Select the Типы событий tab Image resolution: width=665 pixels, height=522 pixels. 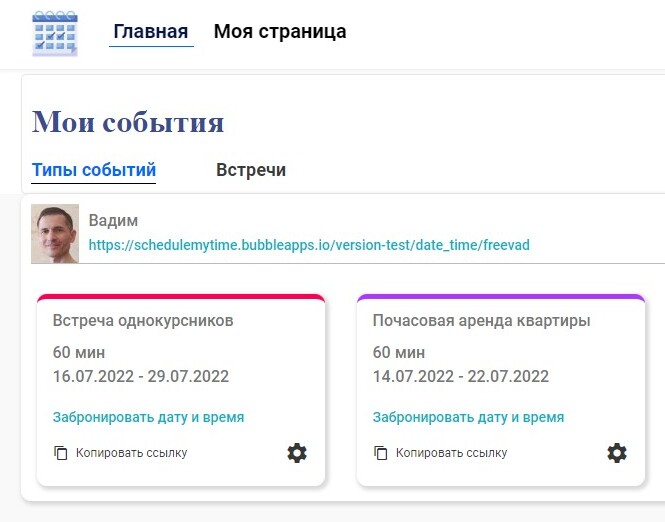(94, 170)
